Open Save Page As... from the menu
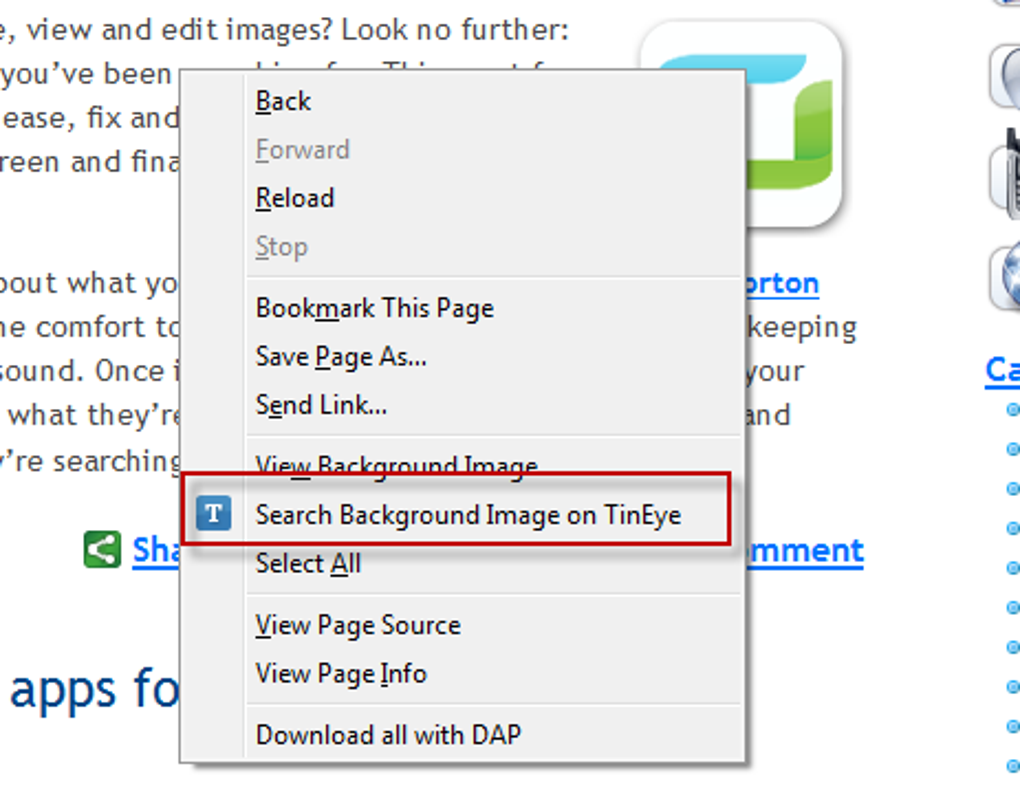The image size is (1020, 786). pyautogui.click(x=341, y=356)
